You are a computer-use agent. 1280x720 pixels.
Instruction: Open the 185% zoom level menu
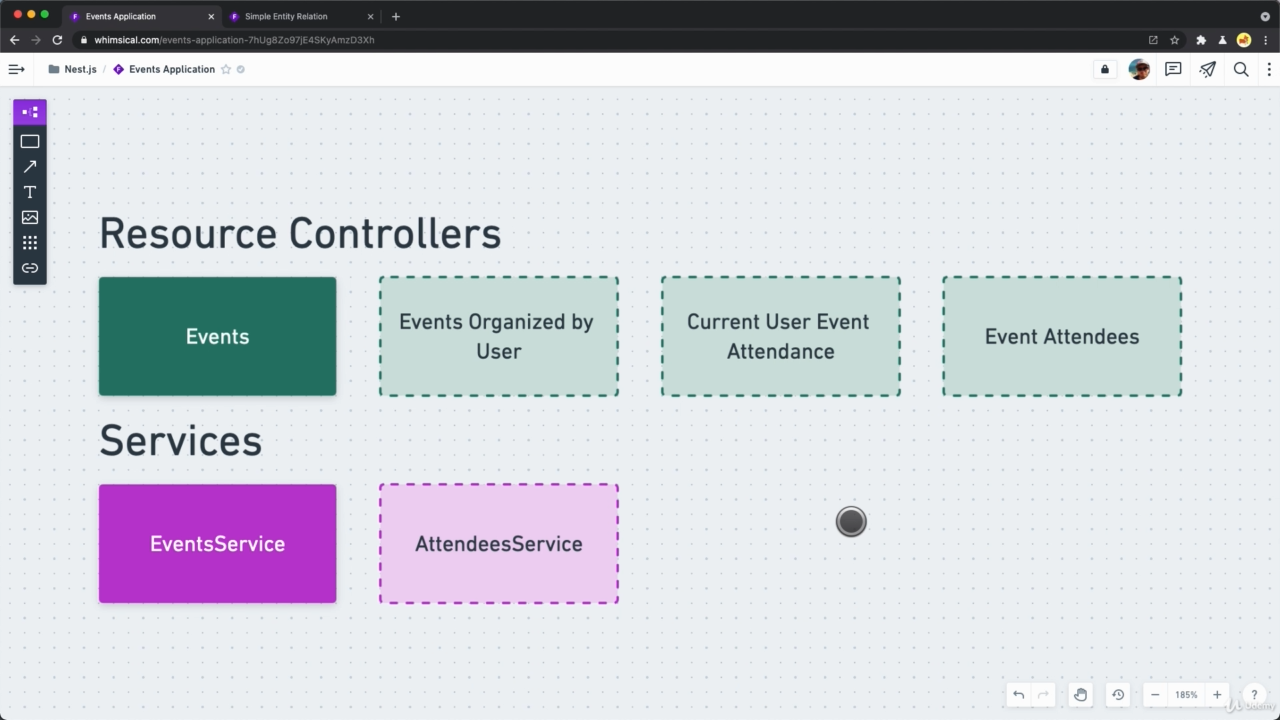pyautogui.click(x=1186, y=695)
